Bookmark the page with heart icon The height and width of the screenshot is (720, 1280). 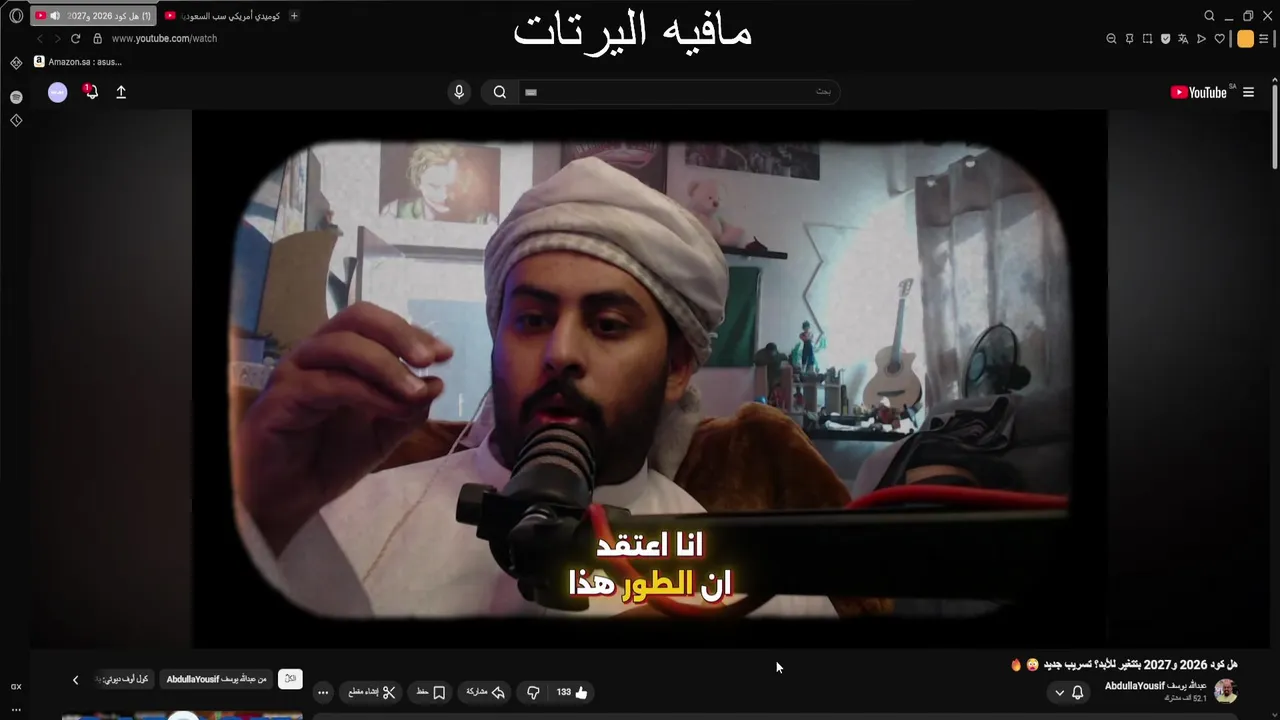click(1219, 38)
